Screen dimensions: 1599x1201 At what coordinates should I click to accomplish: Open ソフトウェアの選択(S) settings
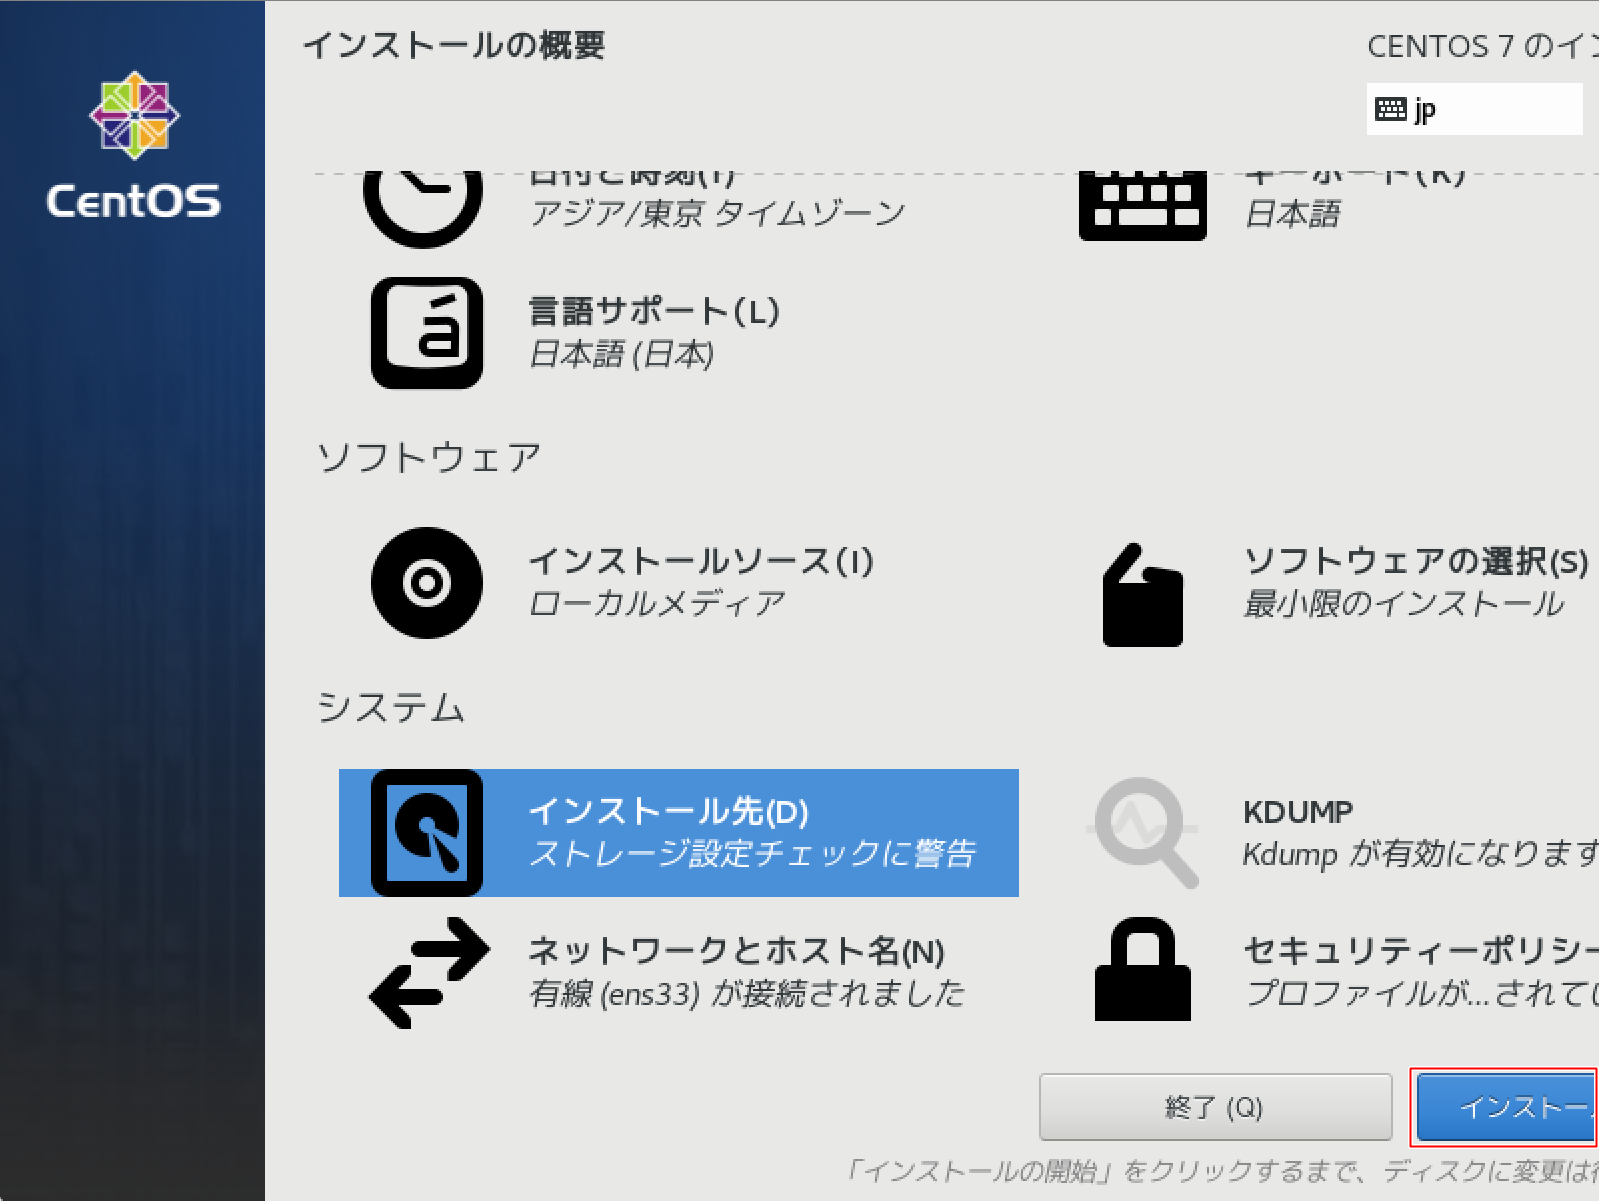[1416, 561]
